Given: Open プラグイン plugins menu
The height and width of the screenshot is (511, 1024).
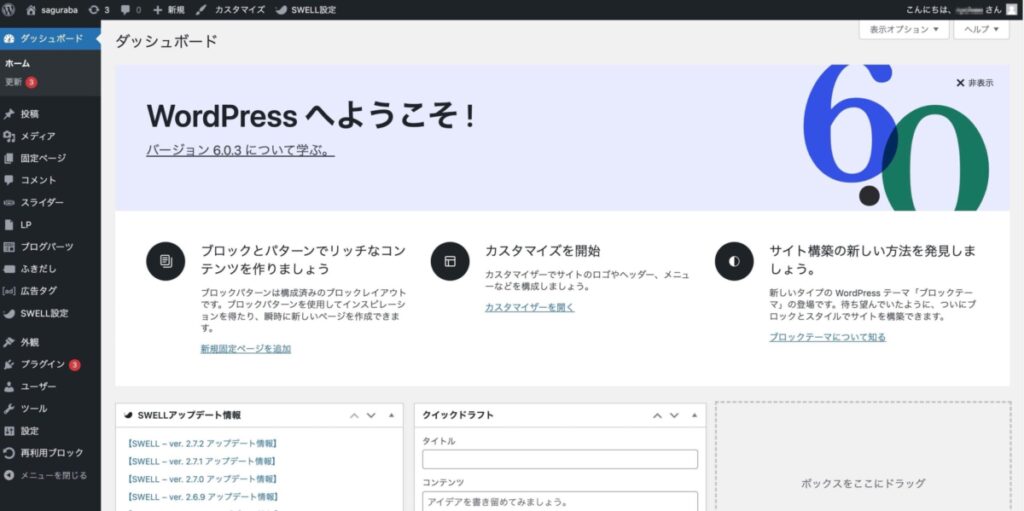Looking at the screenshot, I should (x=50, y=365).
